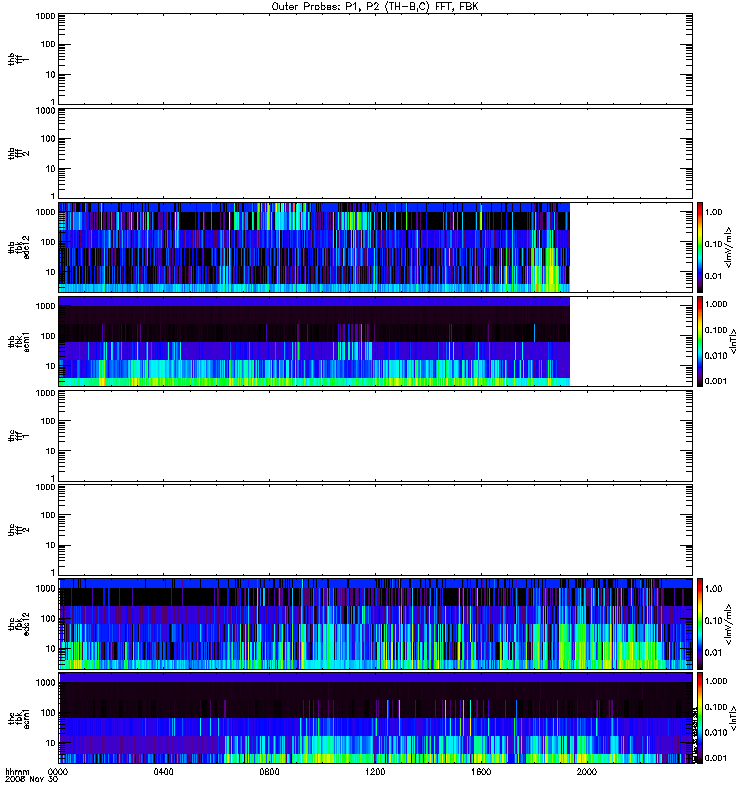Click inside the thb fbk edc12 spectrogram

pos(314,247)
